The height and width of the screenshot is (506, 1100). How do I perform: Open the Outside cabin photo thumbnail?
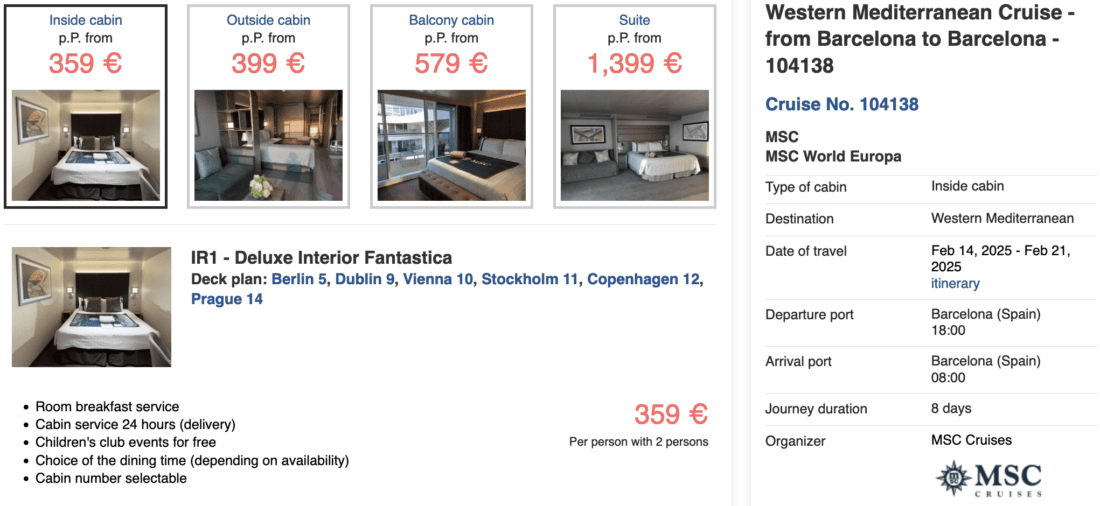[268, 145]
